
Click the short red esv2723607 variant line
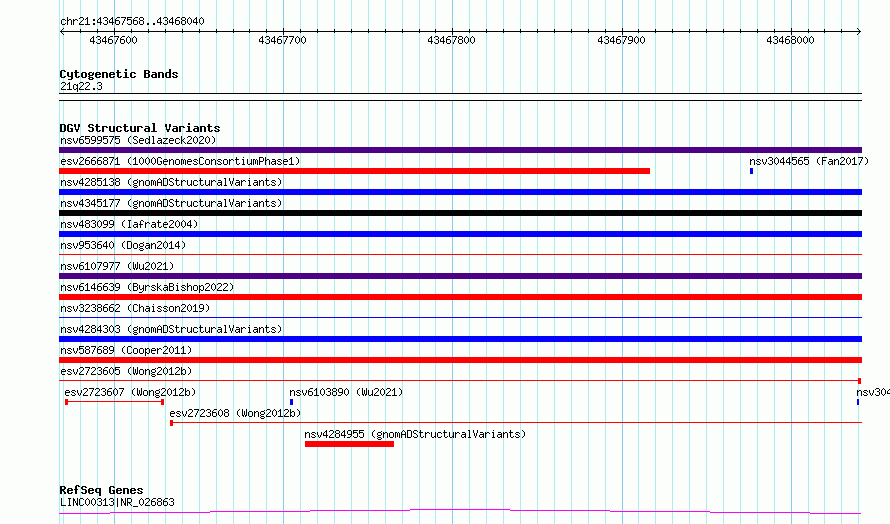tap(115, 402)
